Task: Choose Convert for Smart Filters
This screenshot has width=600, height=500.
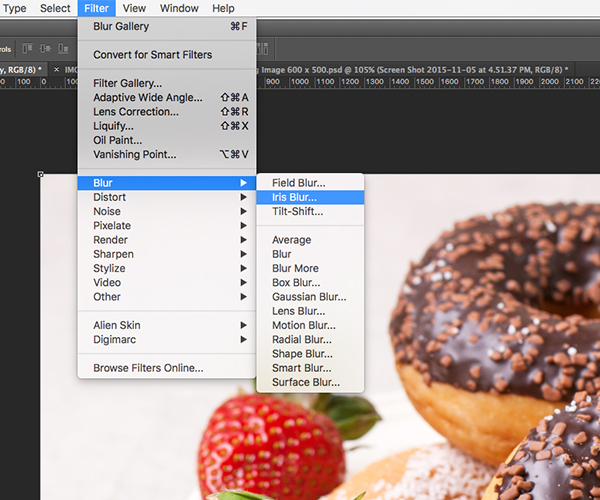Action: pyautogui.click(x=167, y=55)
